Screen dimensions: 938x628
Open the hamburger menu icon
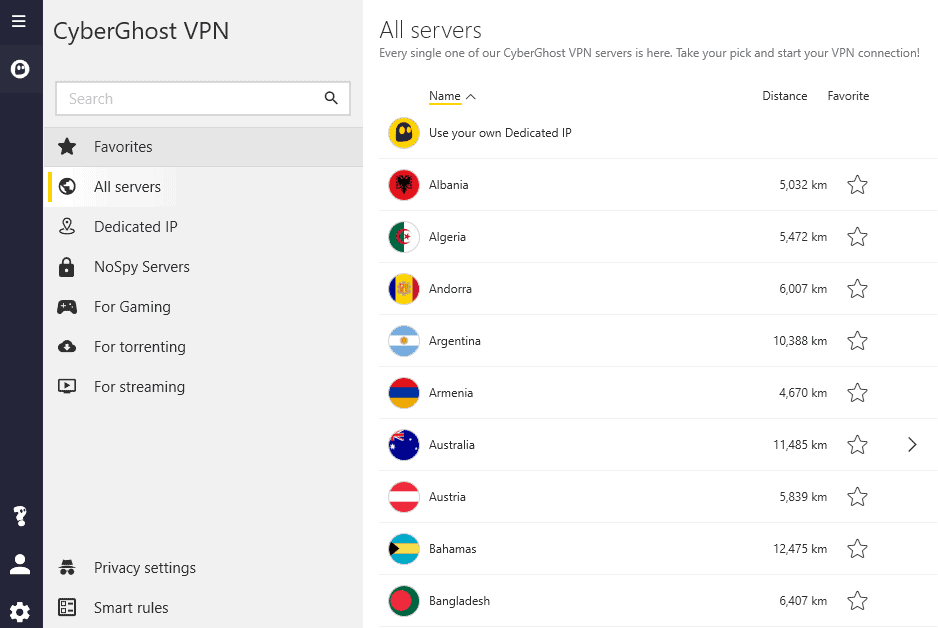click(x=19, y=21)
